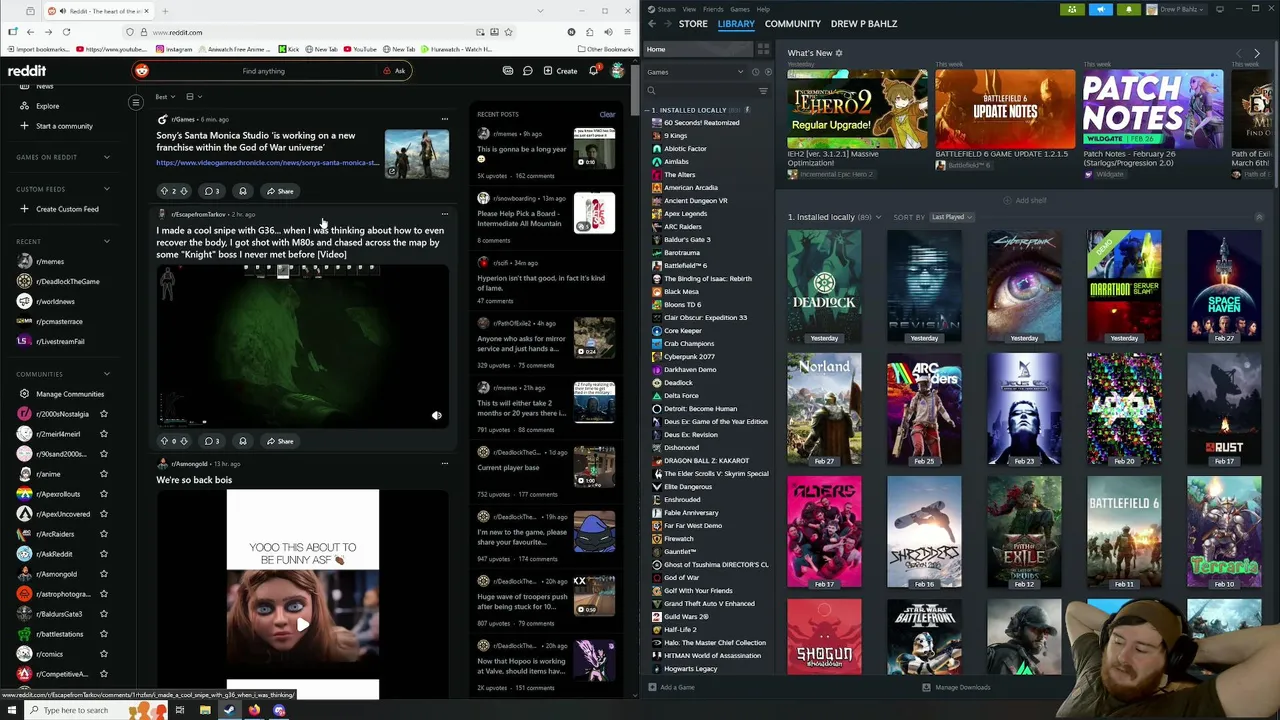
Task: Favorite r/2000sNostalgia with star
Action: [103, 414]
